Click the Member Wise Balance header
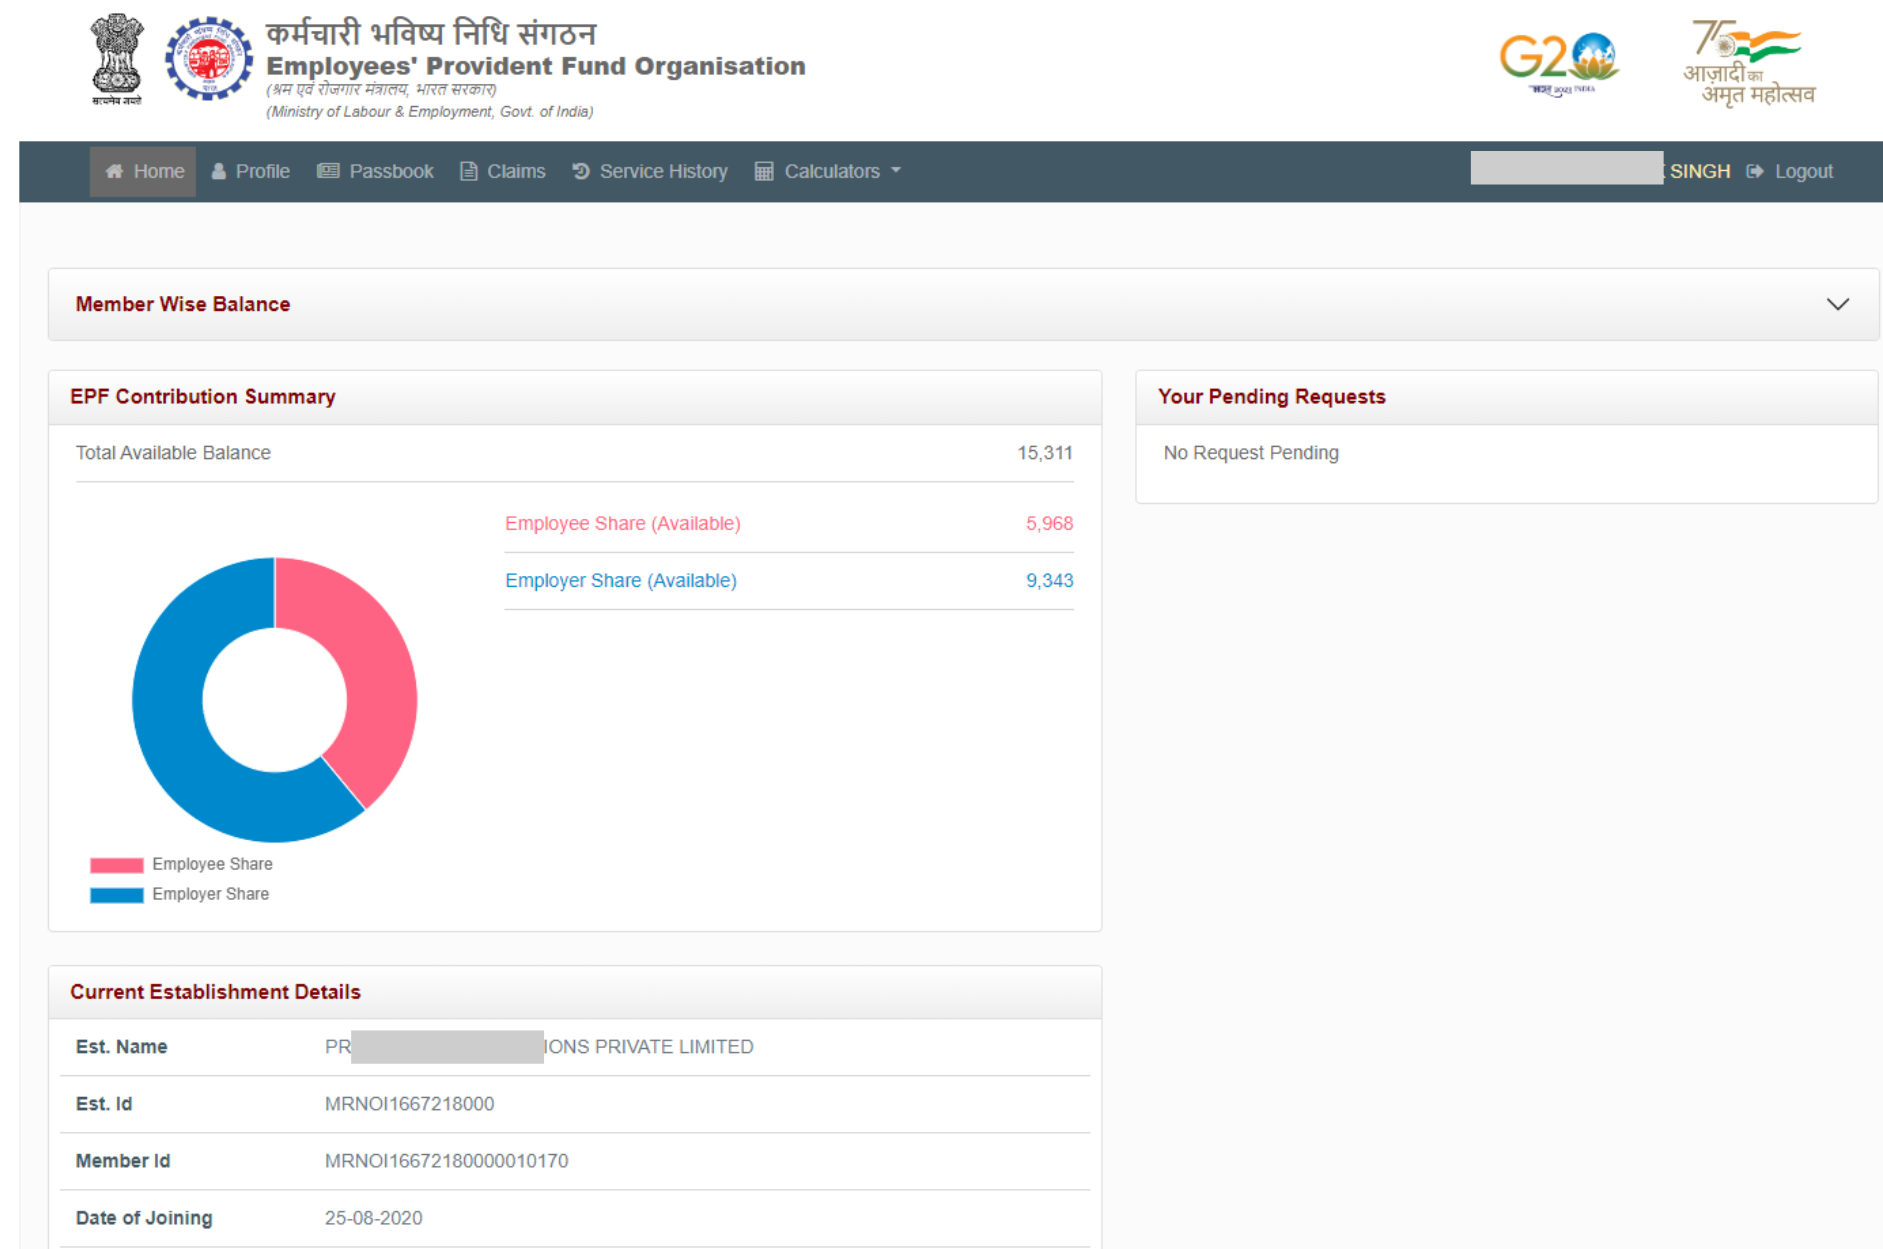The height and width of the screenshot is (1249, 1883). click(x=183, y=304)
